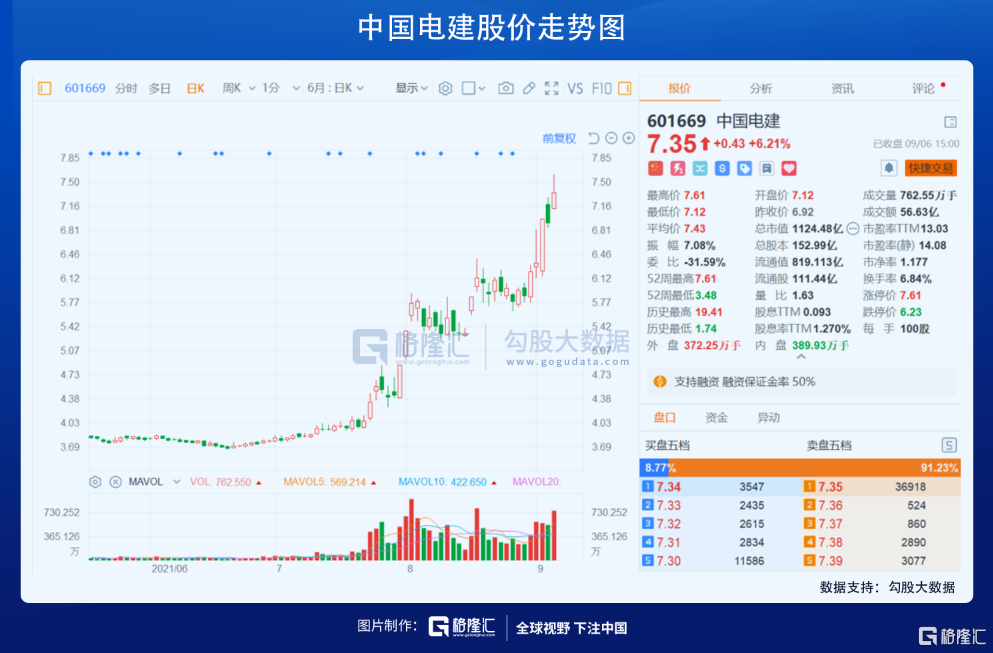Viewport: 993px width, 653px height.
Task: Reset chart view with undo arrow
Action: click(x=593, y=138)
